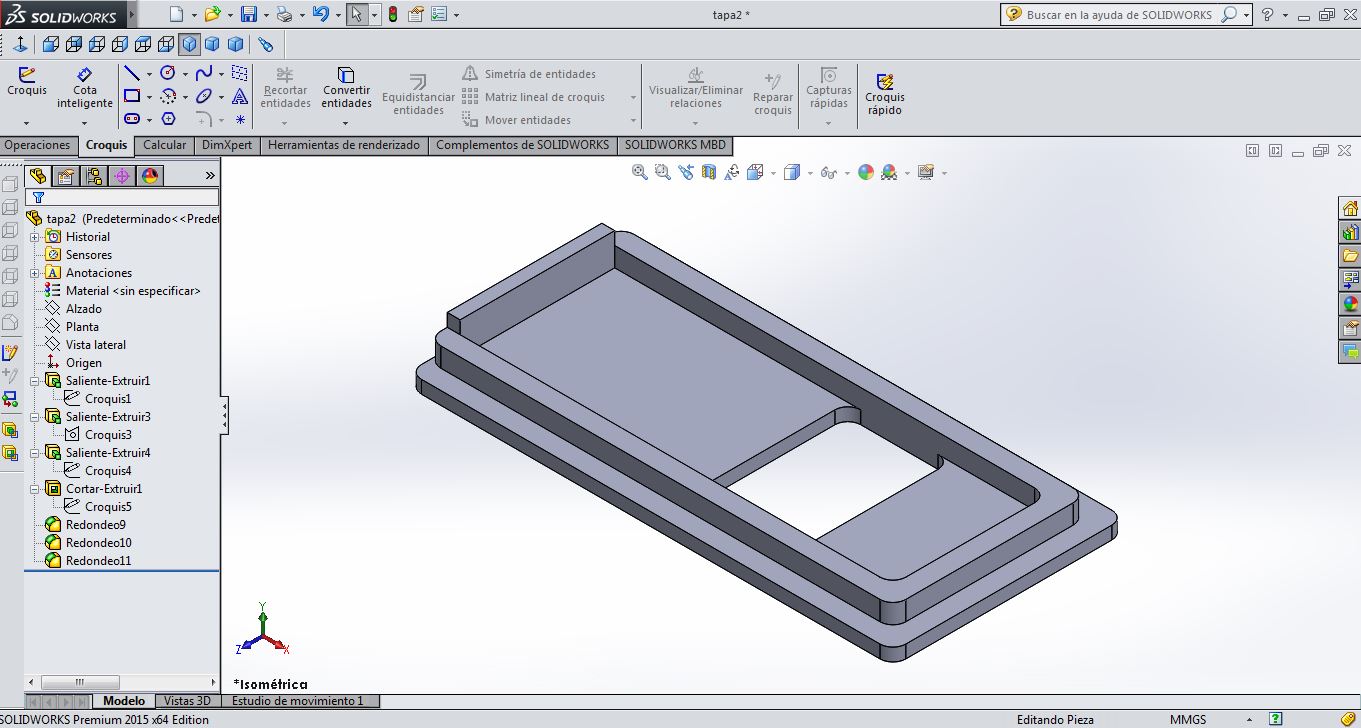Click the SOLIDWORKS help search box
Image resolution: width=1361 pixels, height=728 pixels.
tap(1126, 15)
